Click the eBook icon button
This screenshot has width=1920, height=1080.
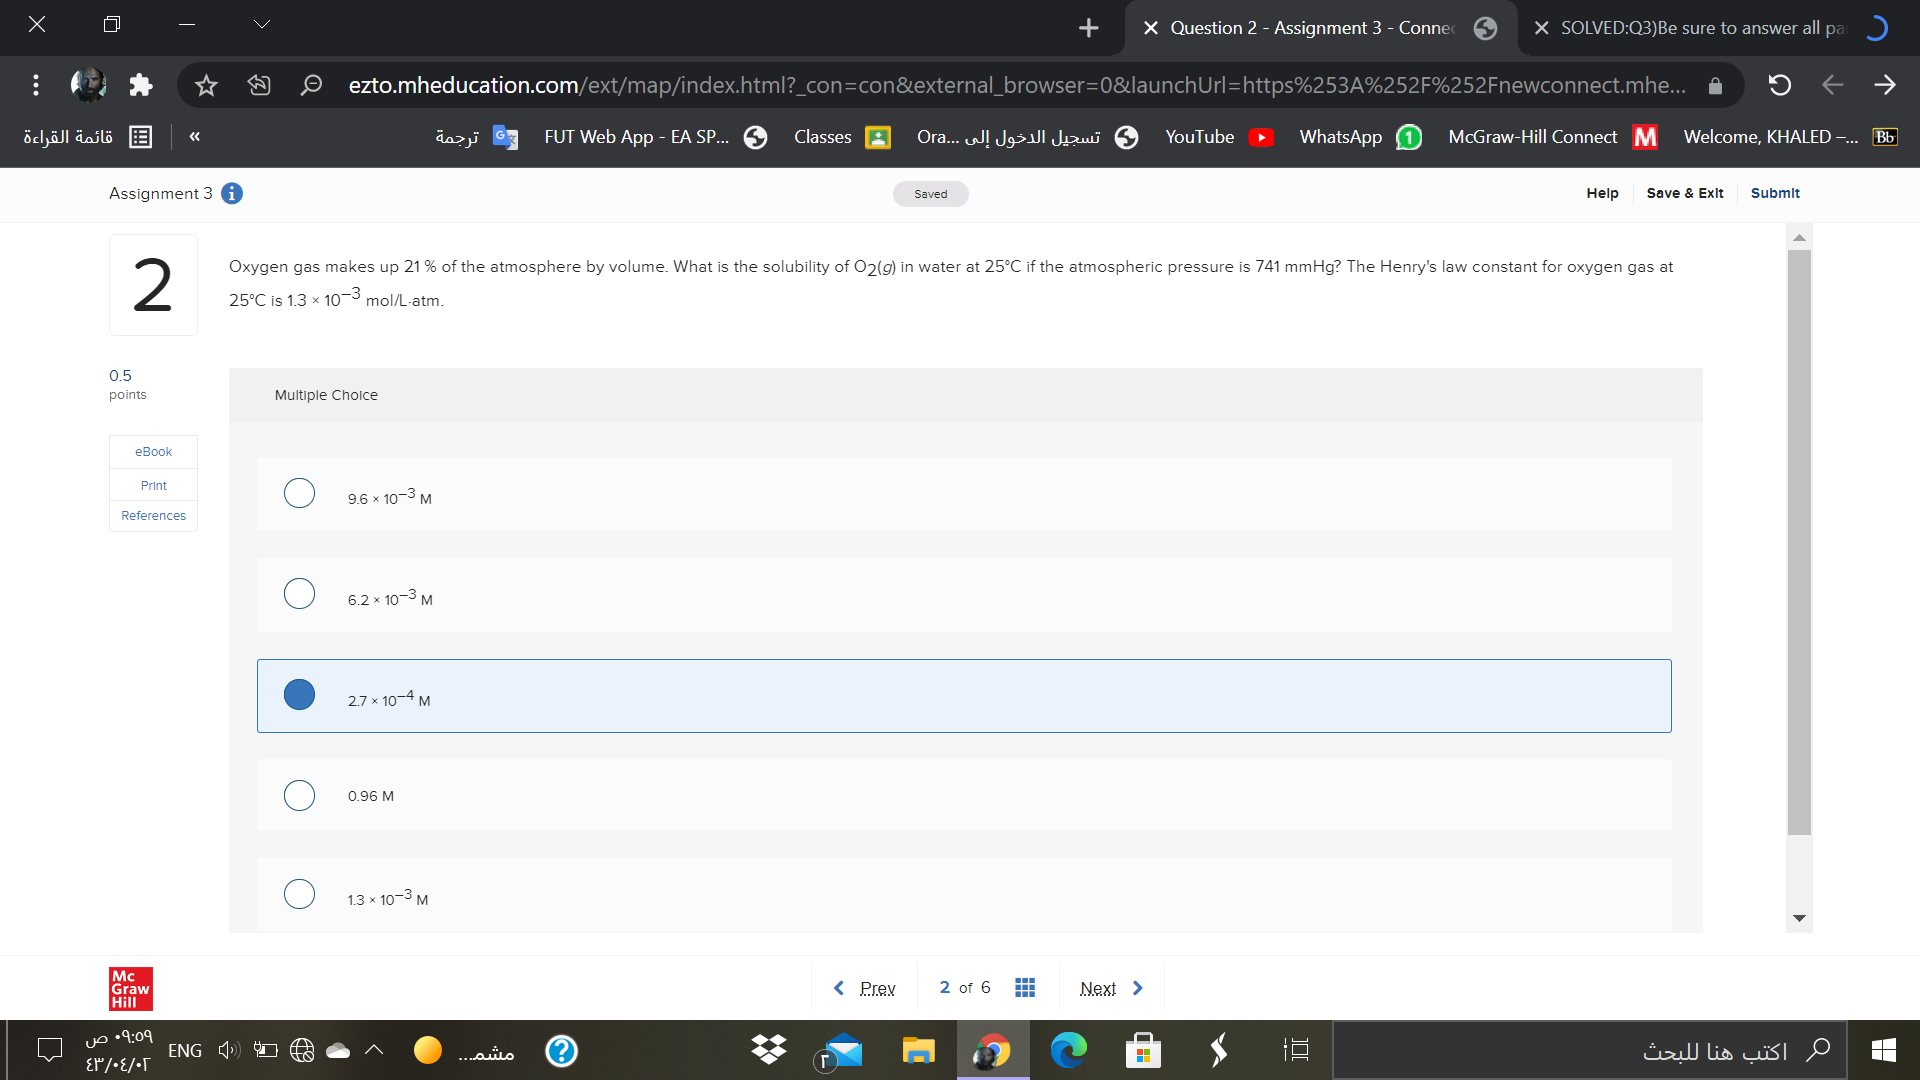[154, 451]
